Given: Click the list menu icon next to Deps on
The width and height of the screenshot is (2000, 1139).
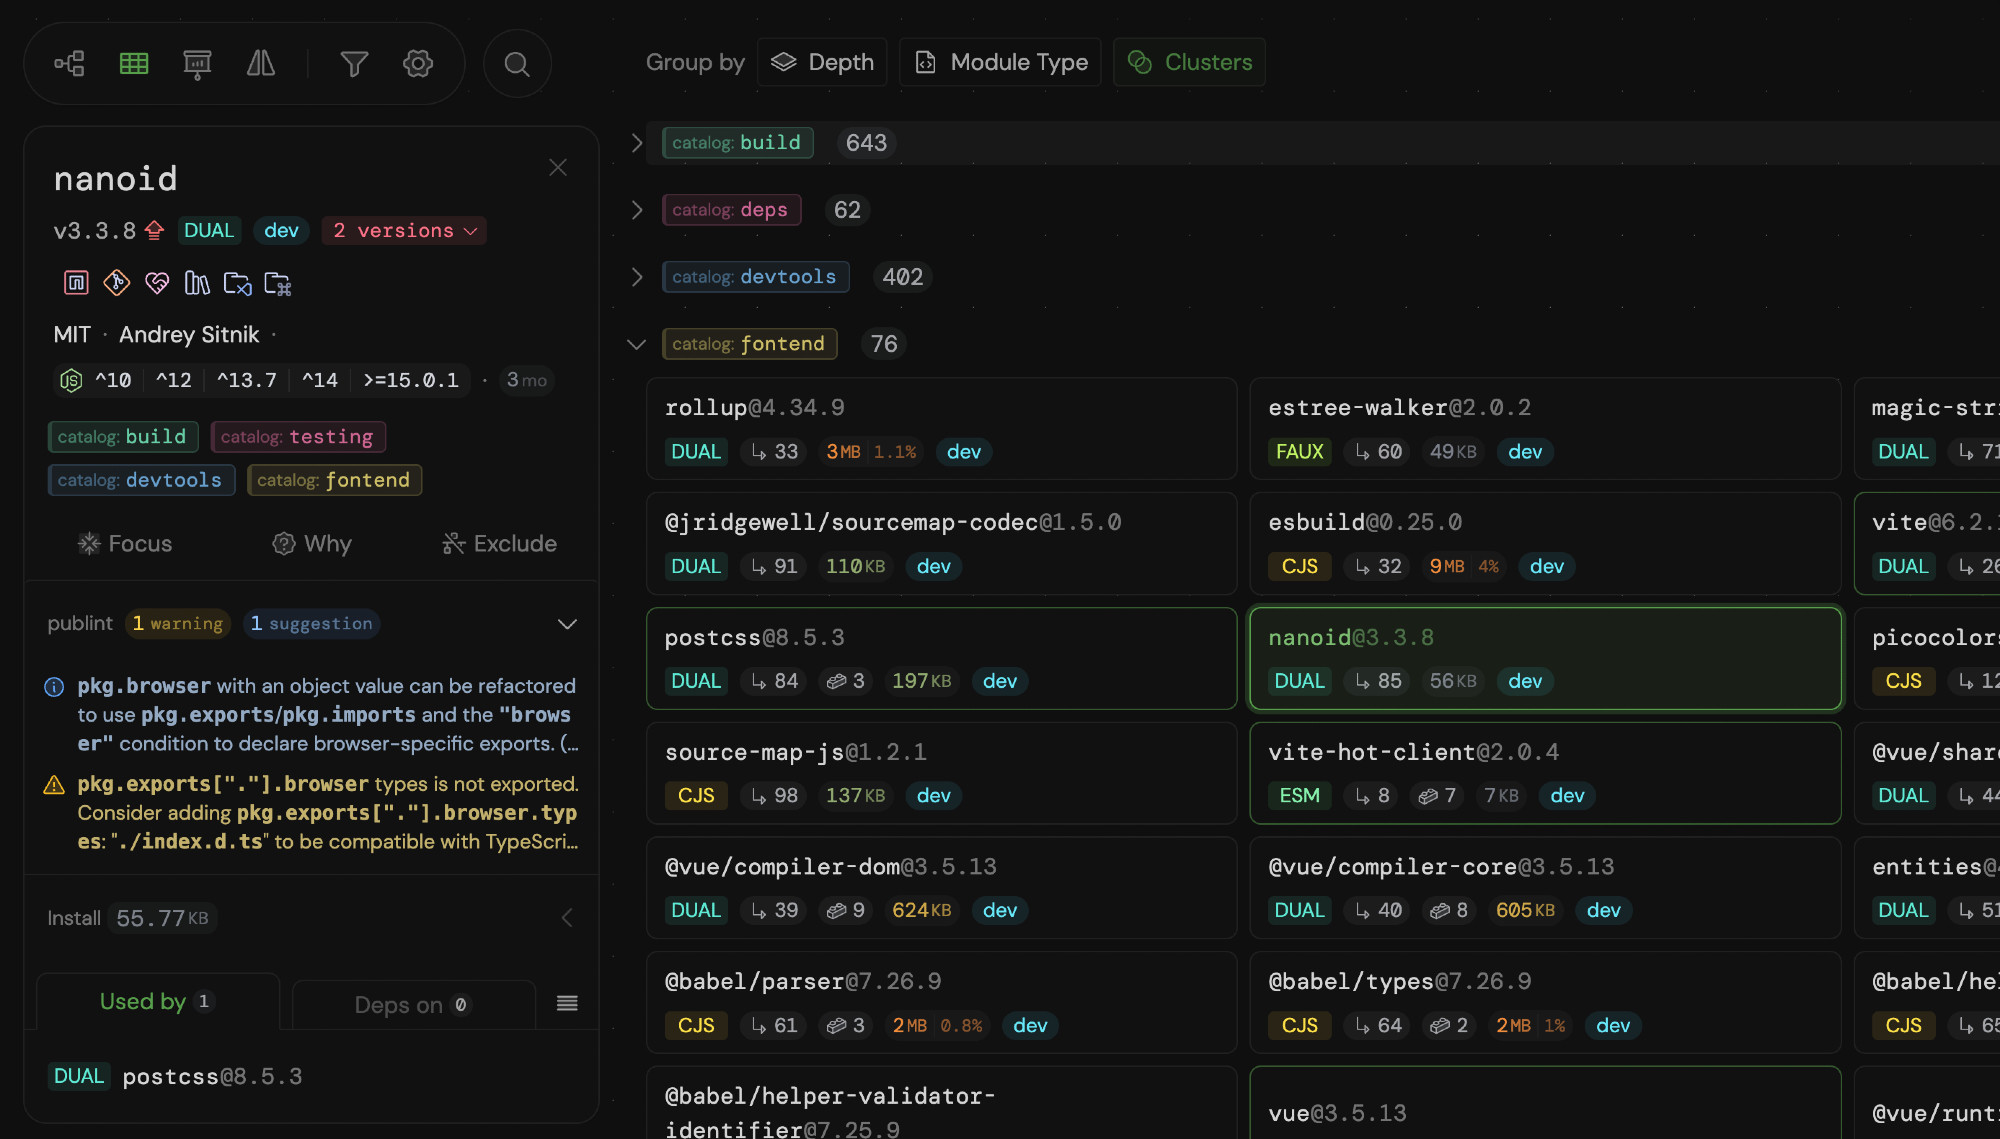Looking at the screenshot, I should tap(567, 1003).
